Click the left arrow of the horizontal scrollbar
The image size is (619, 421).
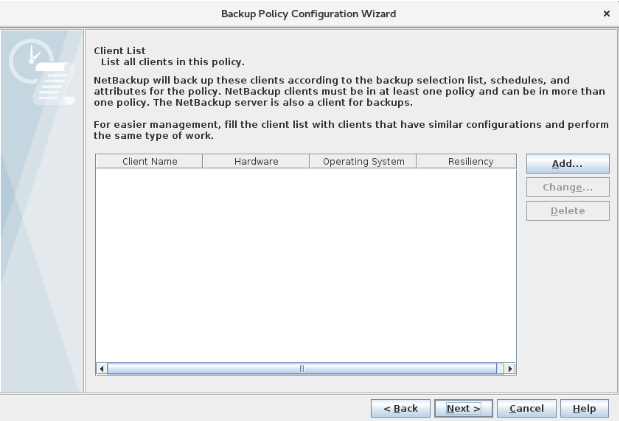101,368
